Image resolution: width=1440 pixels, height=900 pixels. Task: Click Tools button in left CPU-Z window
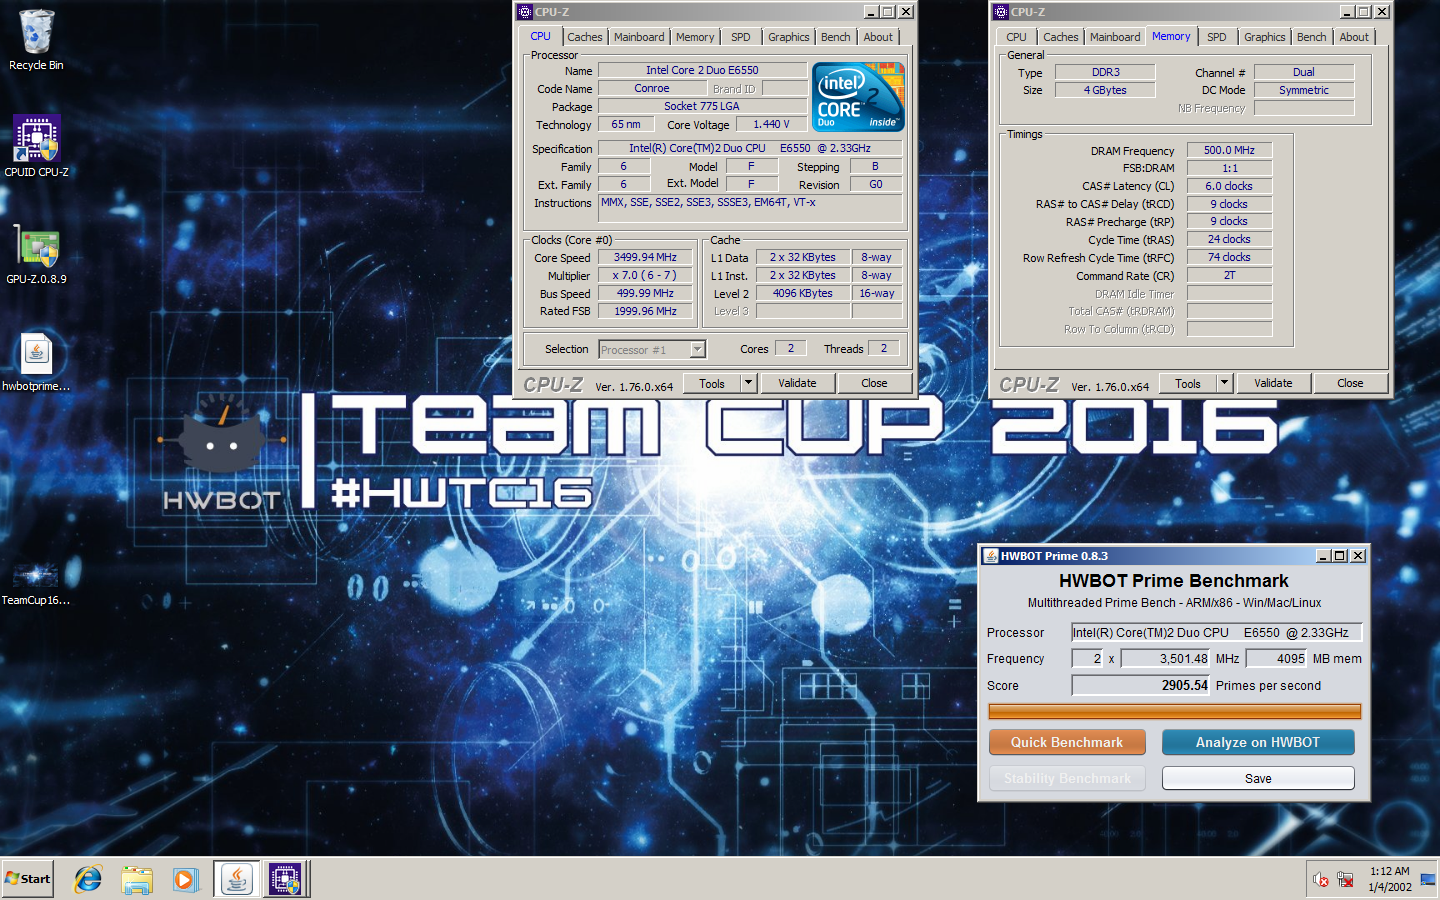[x=712, y=383]
